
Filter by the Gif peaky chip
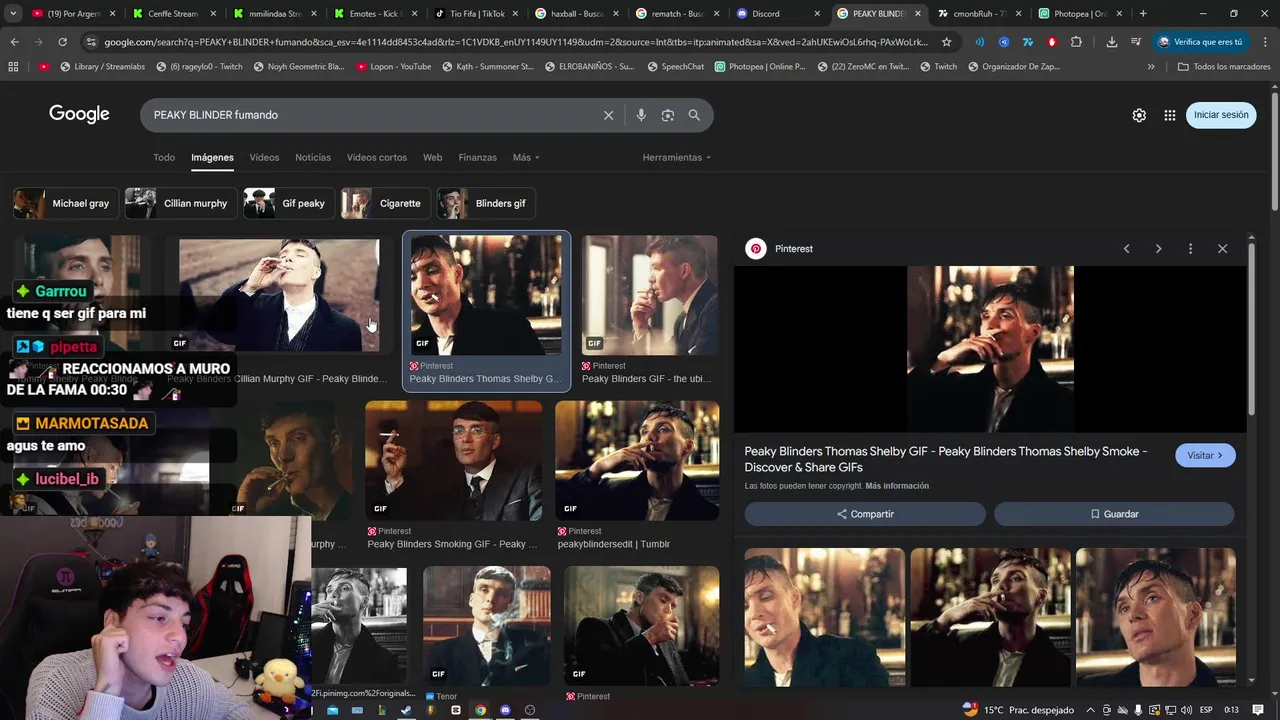coord(288,203)
